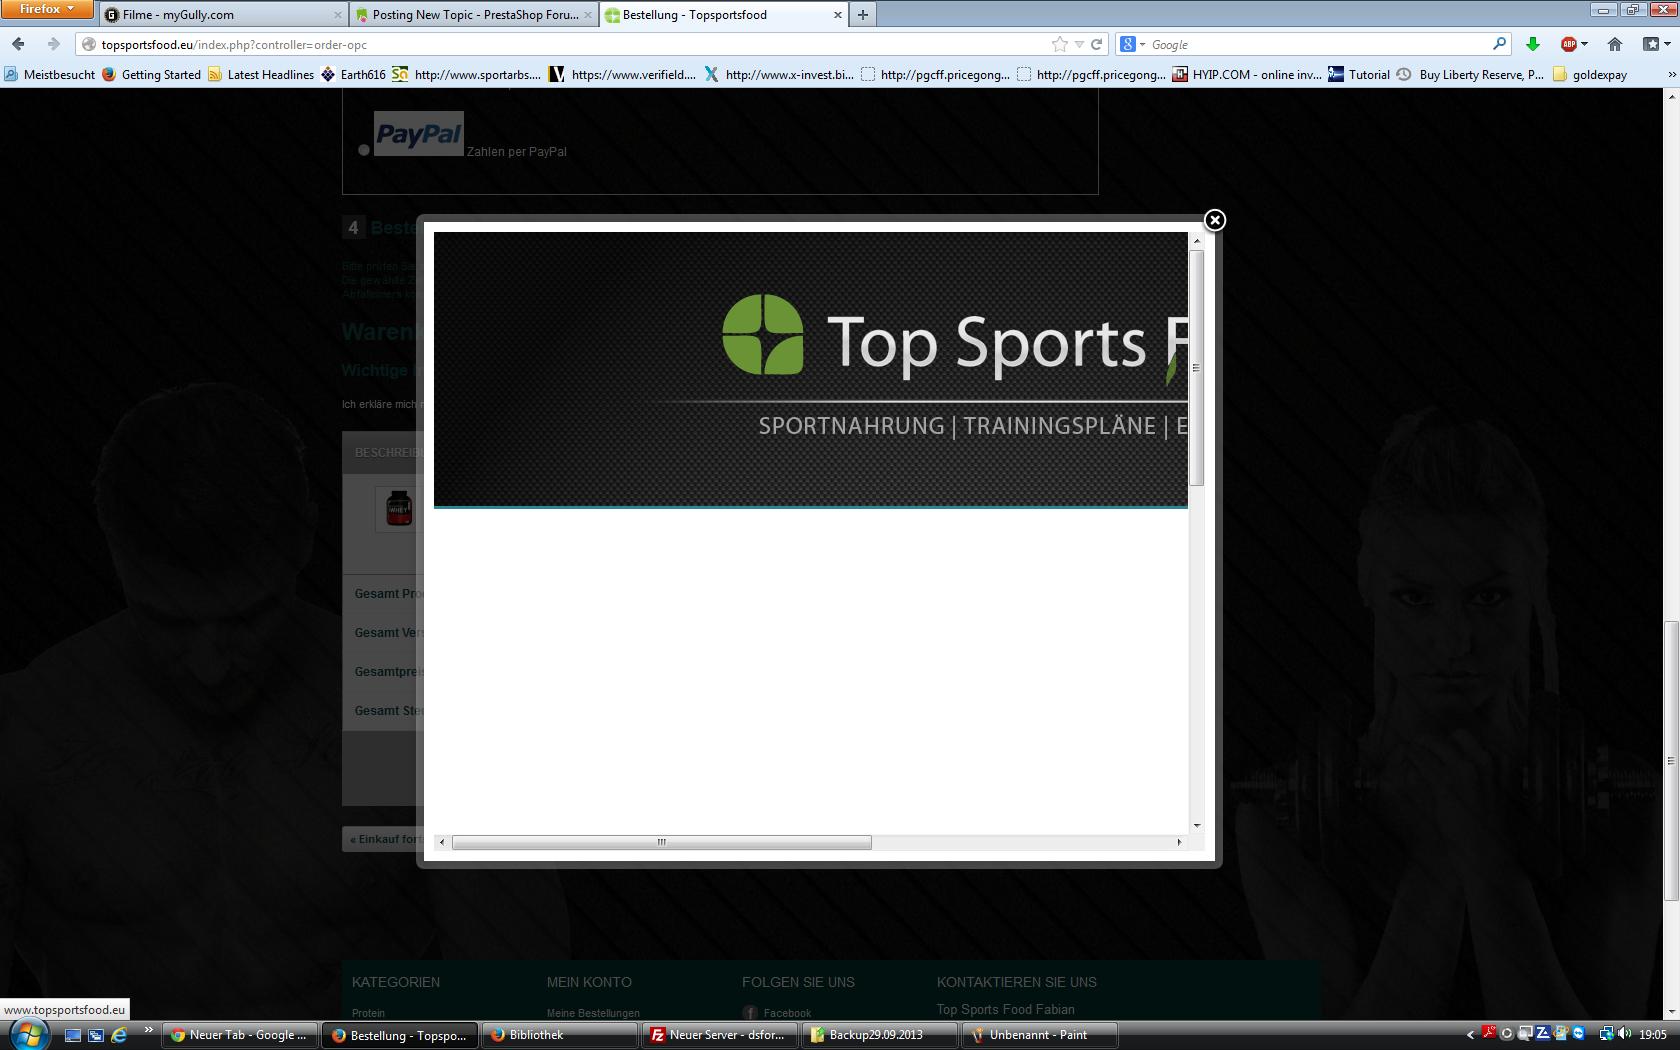The image size is (1680, 1050).
Task: Click the Show Desktop quick launch icon
Action: [72, 1035]
